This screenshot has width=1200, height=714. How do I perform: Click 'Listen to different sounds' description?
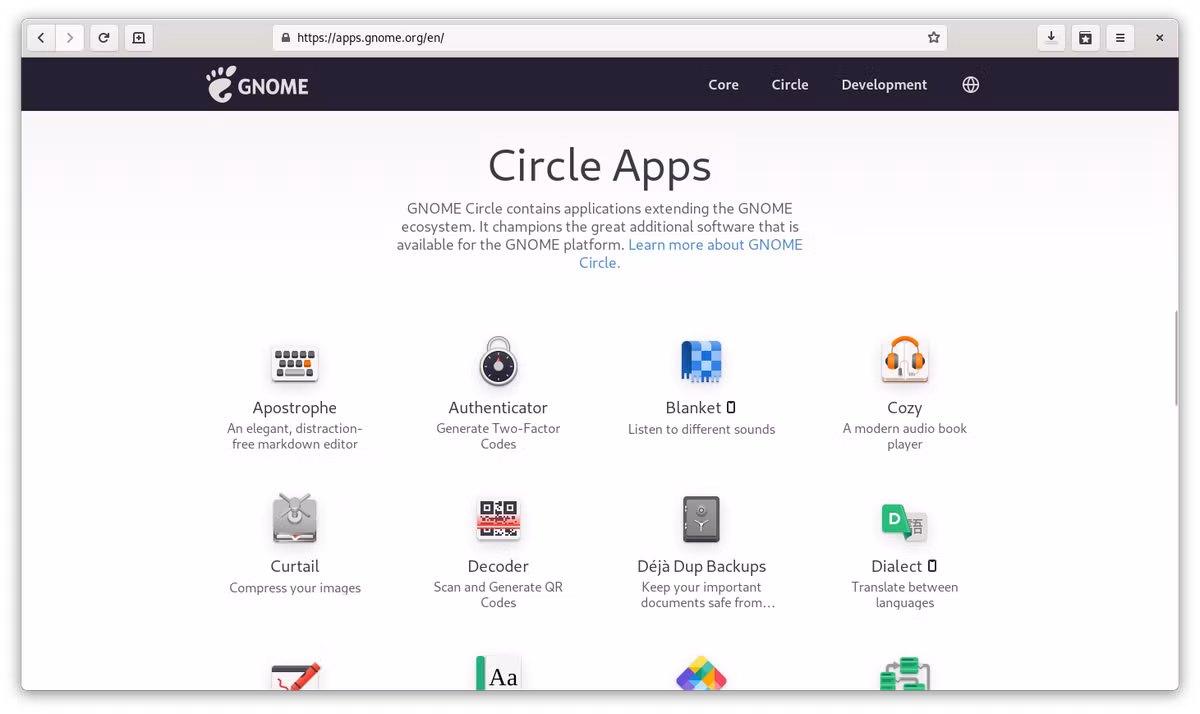click(701, 429)
